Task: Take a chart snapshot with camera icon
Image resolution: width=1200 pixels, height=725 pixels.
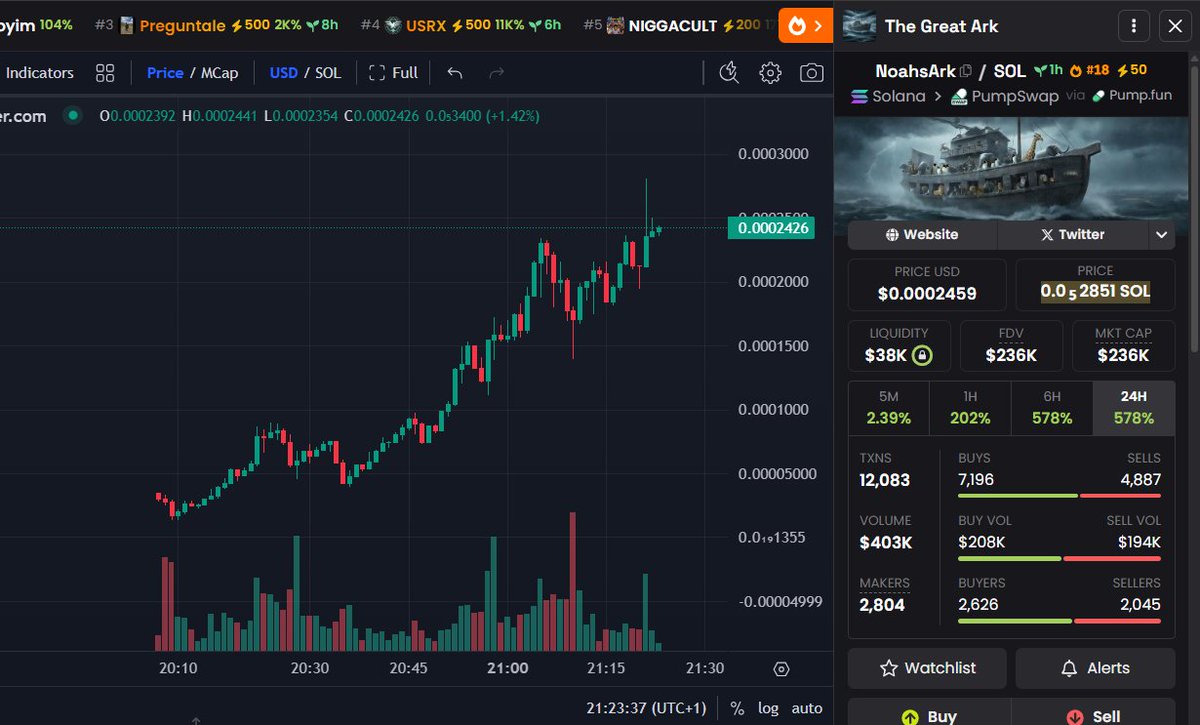Action: [x=812, y=73]
